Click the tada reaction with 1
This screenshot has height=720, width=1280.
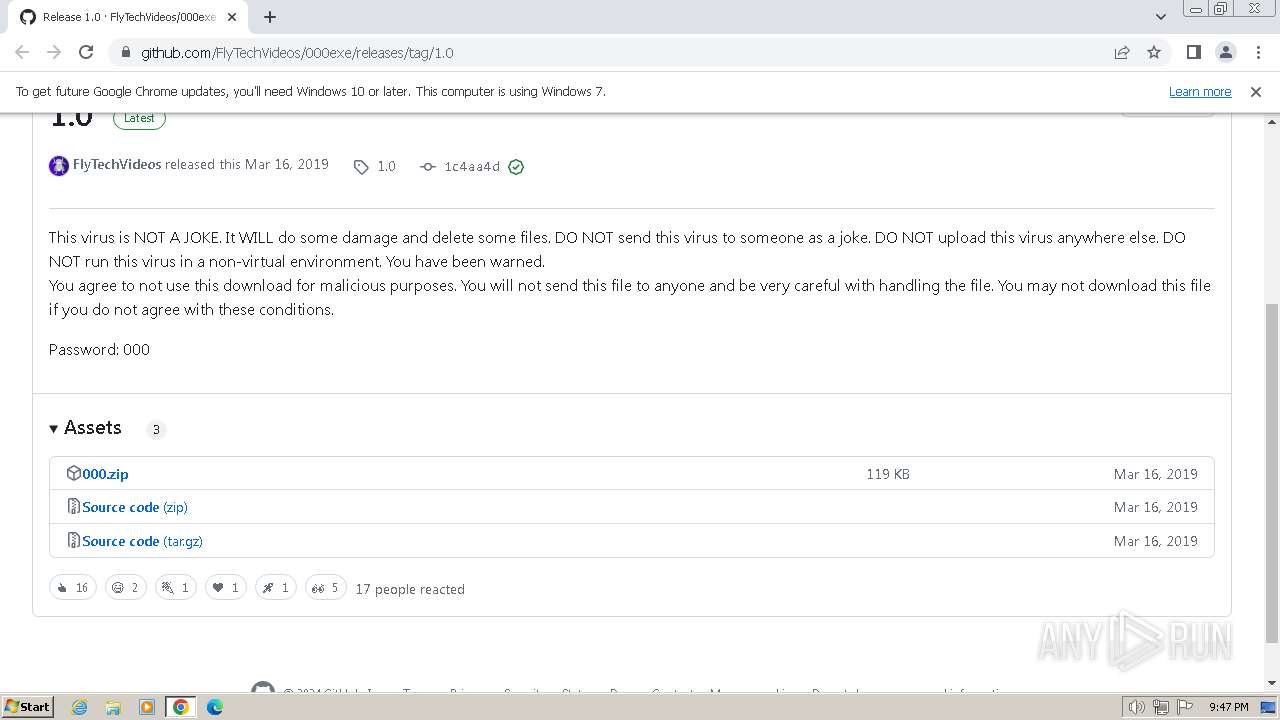tap(176, 588)
